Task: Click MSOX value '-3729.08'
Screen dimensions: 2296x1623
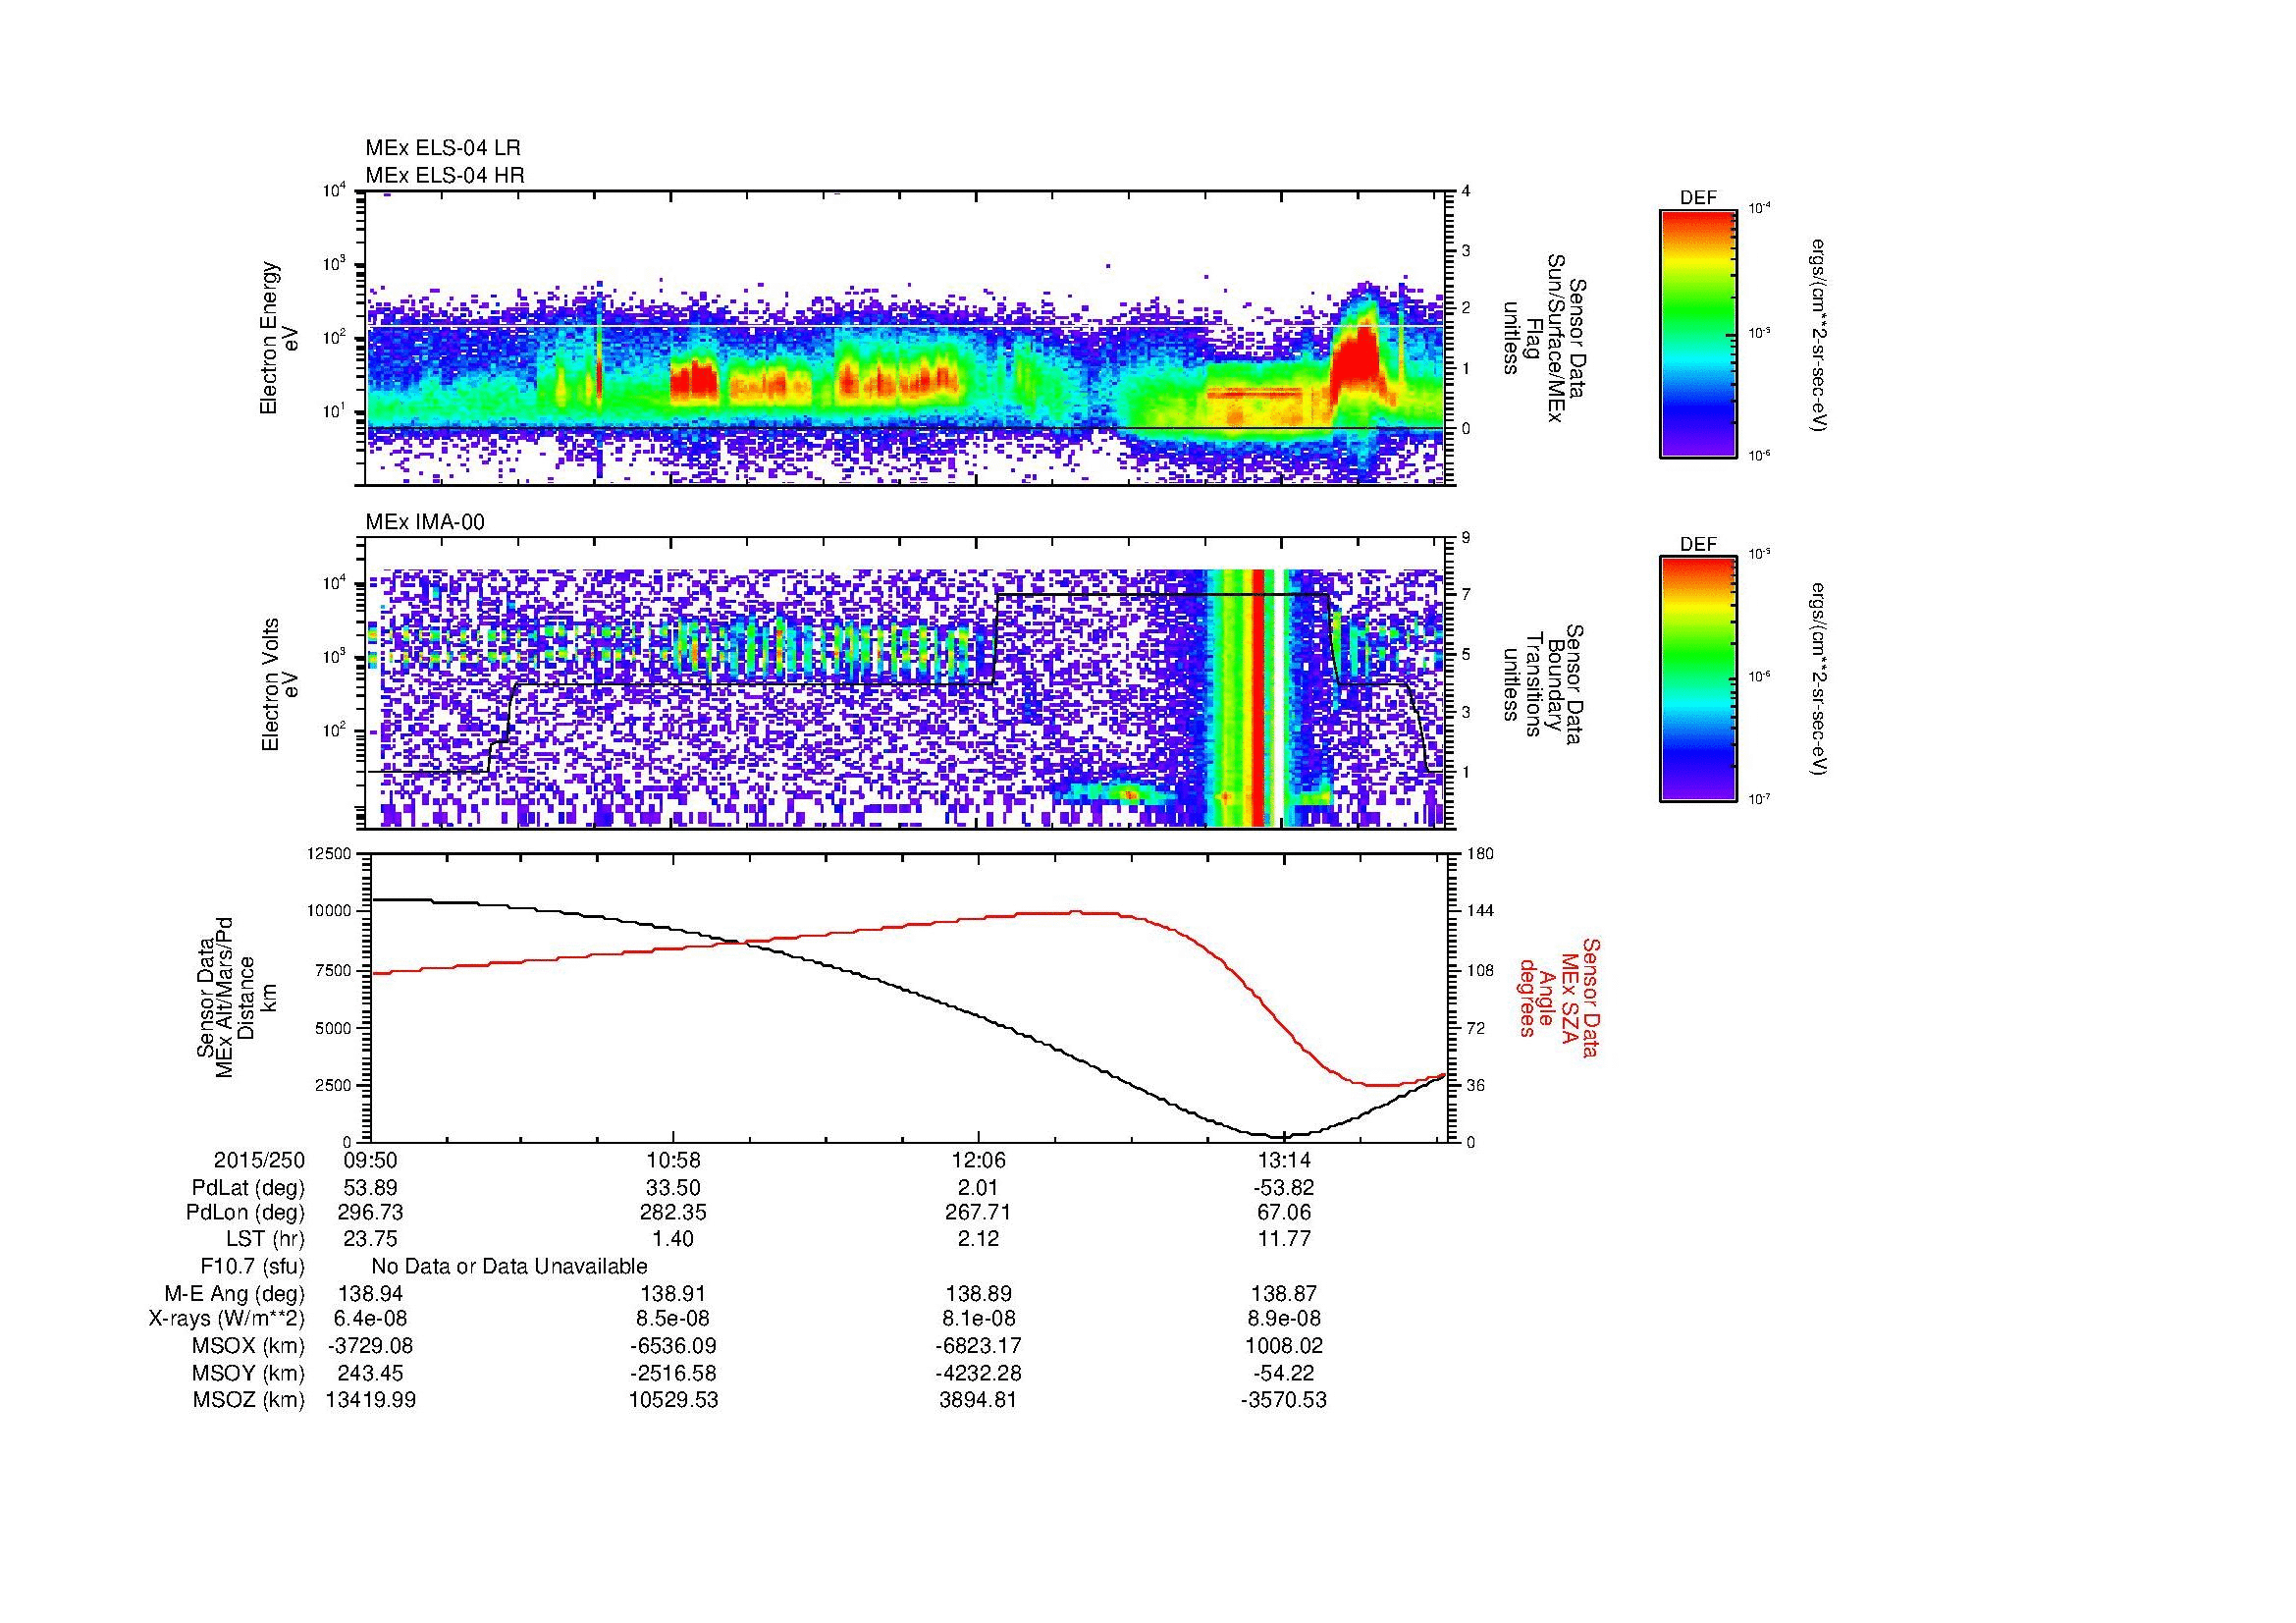Action: (x=371, y=1346)
